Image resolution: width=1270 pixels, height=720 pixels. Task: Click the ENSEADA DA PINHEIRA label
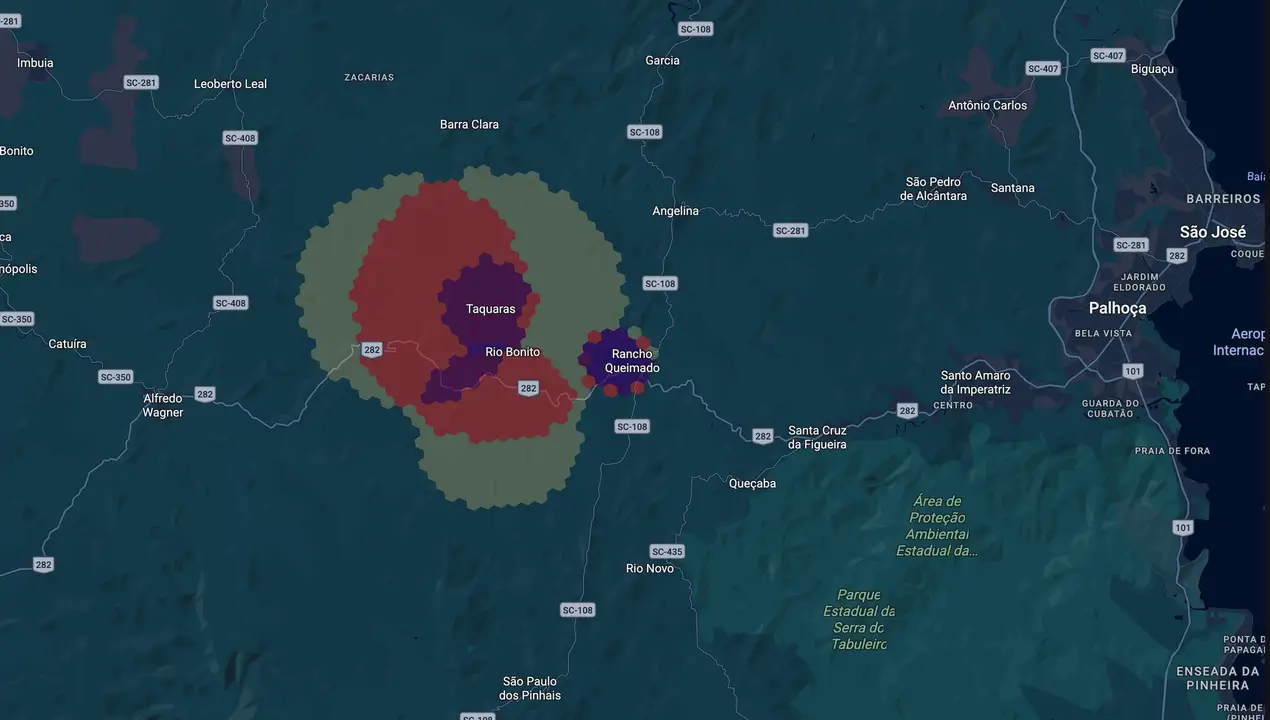click(x=1217, y=678)
